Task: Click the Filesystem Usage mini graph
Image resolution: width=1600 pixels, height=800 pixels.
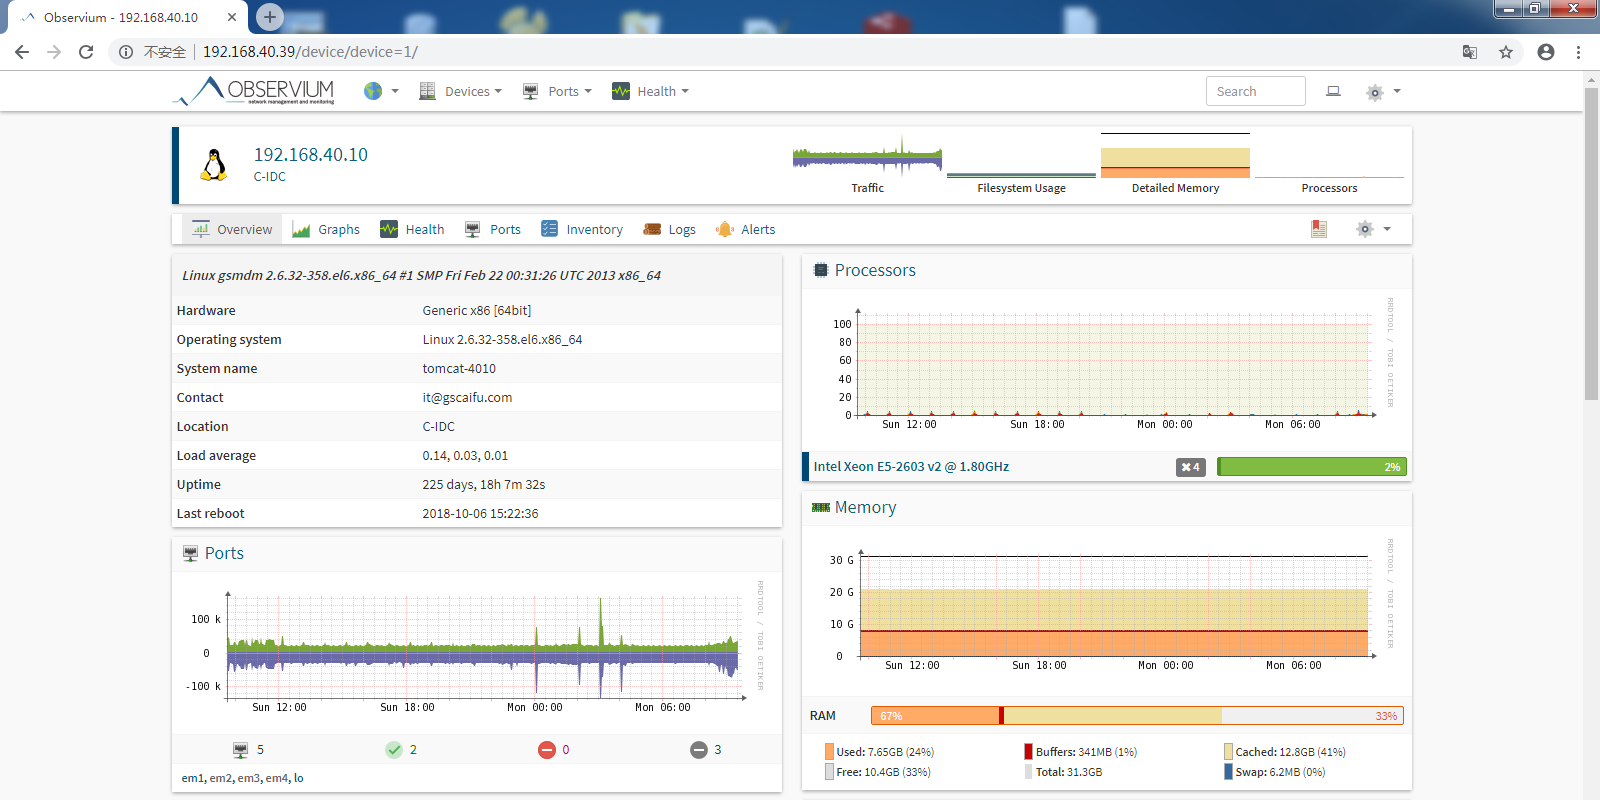Action: (1021, 157)
